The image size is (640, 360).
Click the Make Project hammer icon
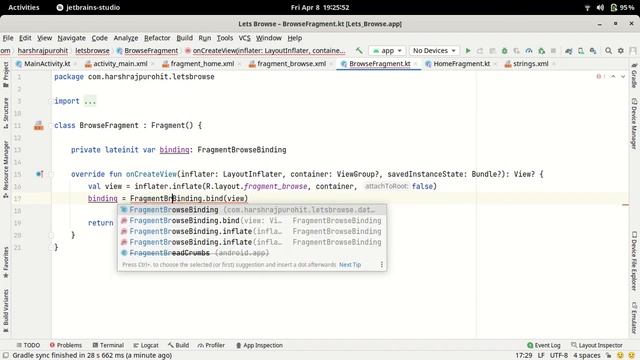pyautogui.click(x=359, y=51)
